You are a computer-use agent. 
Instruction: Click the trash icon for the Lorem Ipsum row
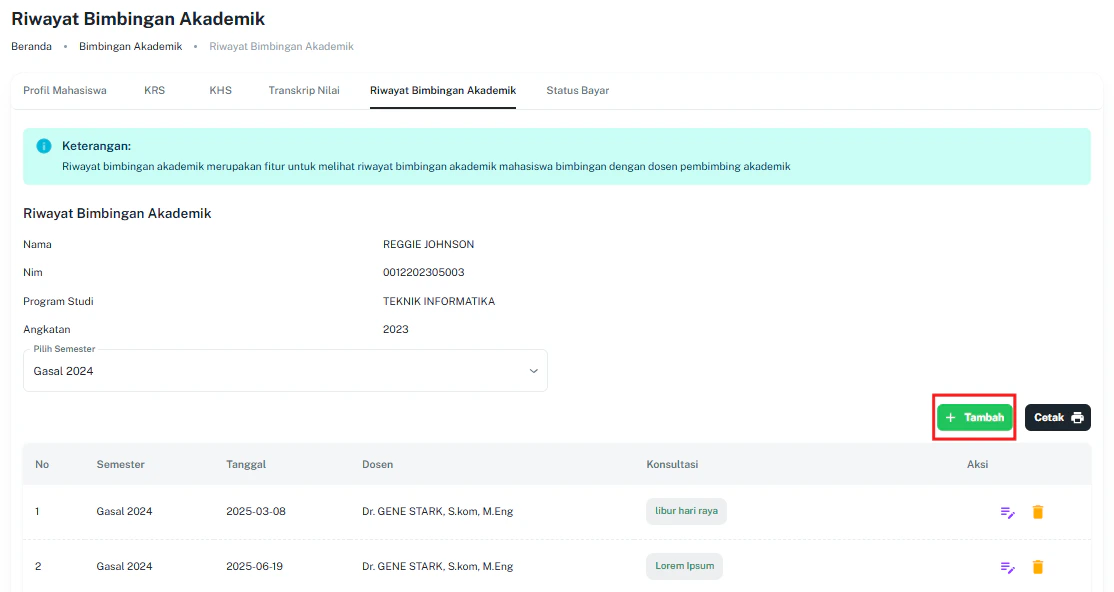(x=1037, y=566)
